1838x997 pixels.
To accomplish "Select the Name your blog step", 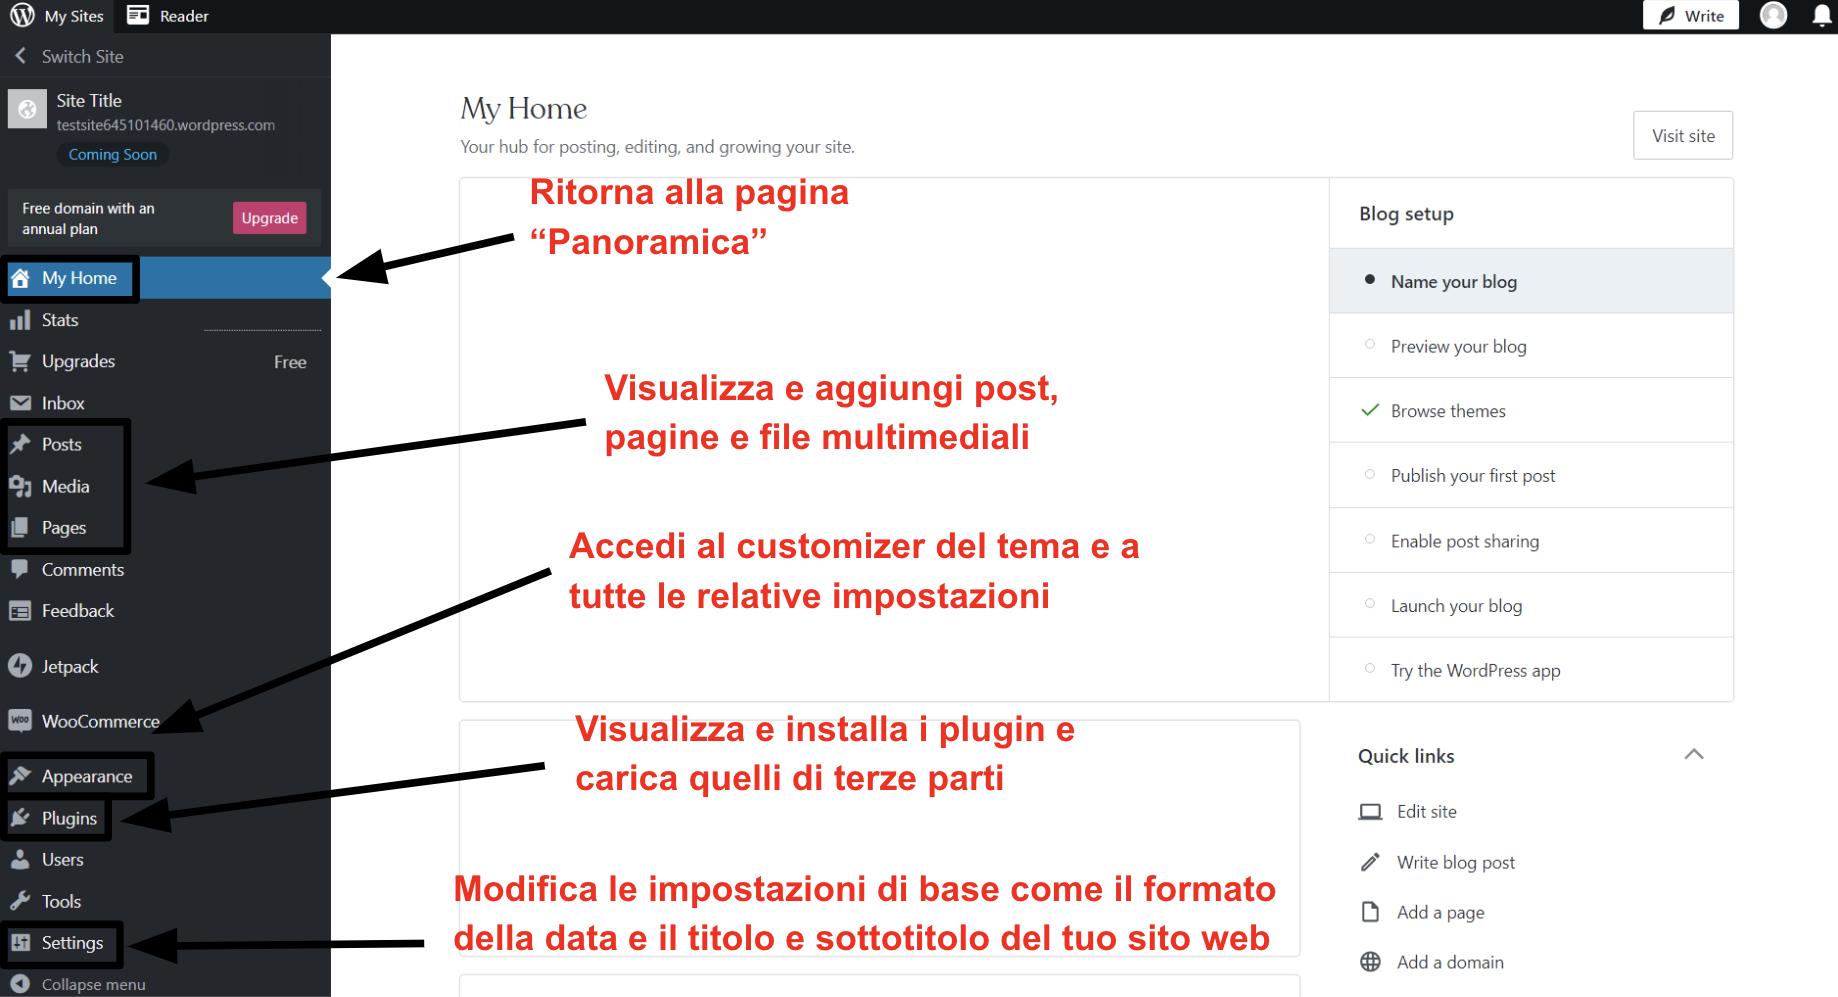I will tap(1531, 281).
